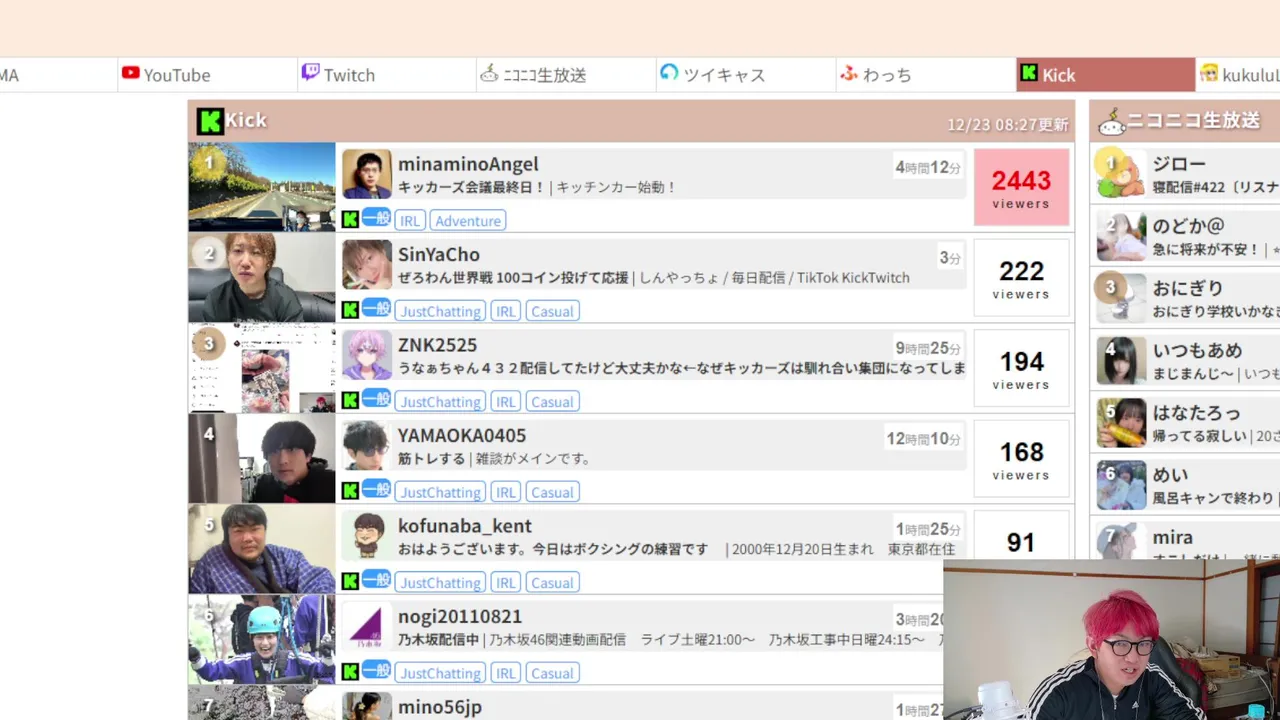Click YAMAOKA0405's avatar icon

(x=367, y=446)
